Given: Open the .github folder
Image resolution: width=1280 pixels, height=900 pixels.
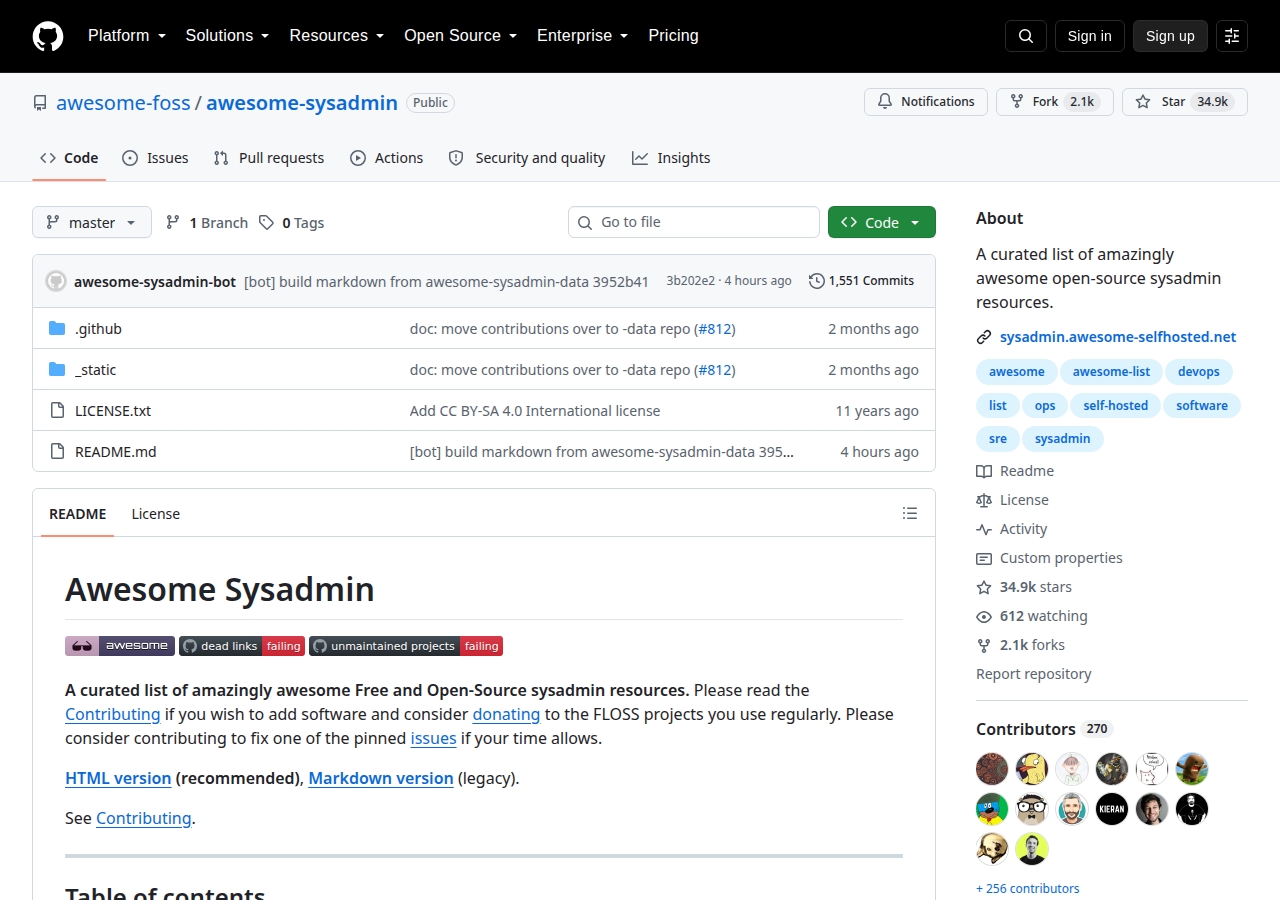Looking at the screenshot, I should [x=98, y=329].
